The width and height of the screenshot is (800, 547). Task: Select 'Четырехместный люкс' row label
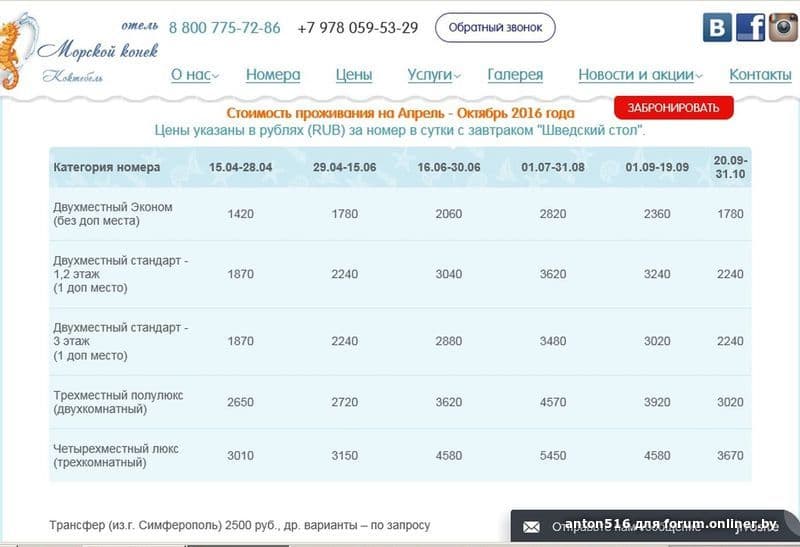click(x=116, y=456)
